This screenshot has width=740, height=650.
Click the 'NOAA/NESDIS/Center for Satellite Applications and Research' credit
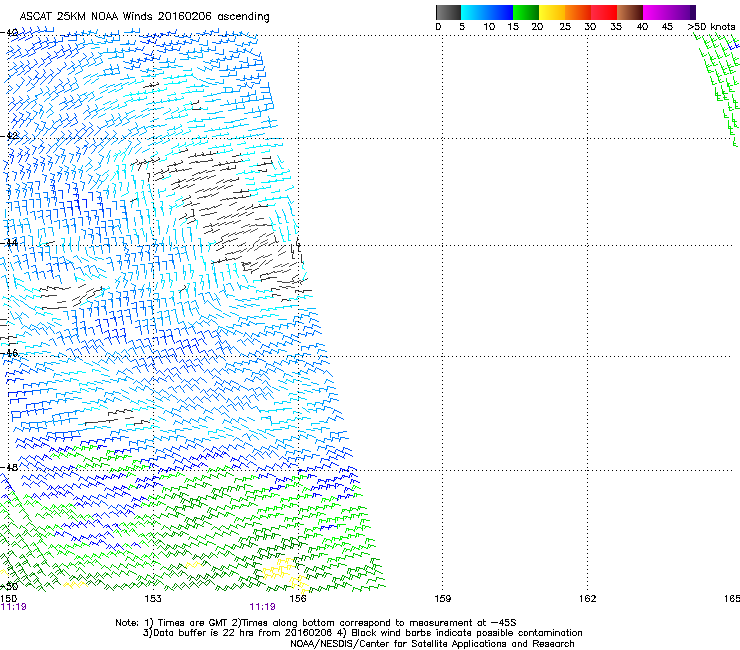(432, 644)
